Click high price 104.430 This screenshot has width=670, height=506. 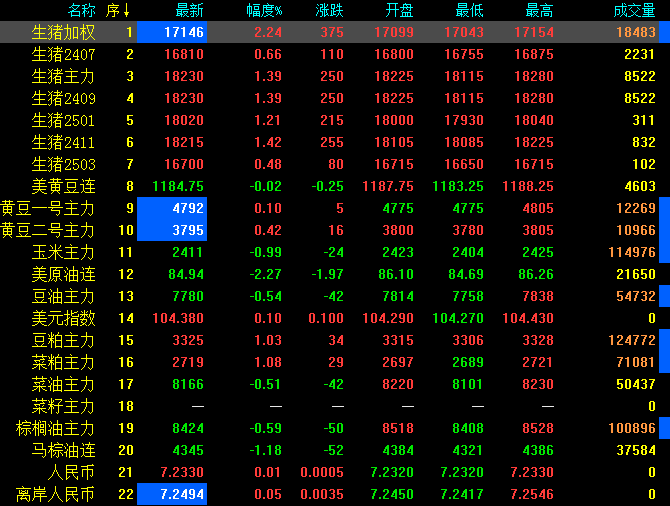(528, 318)
